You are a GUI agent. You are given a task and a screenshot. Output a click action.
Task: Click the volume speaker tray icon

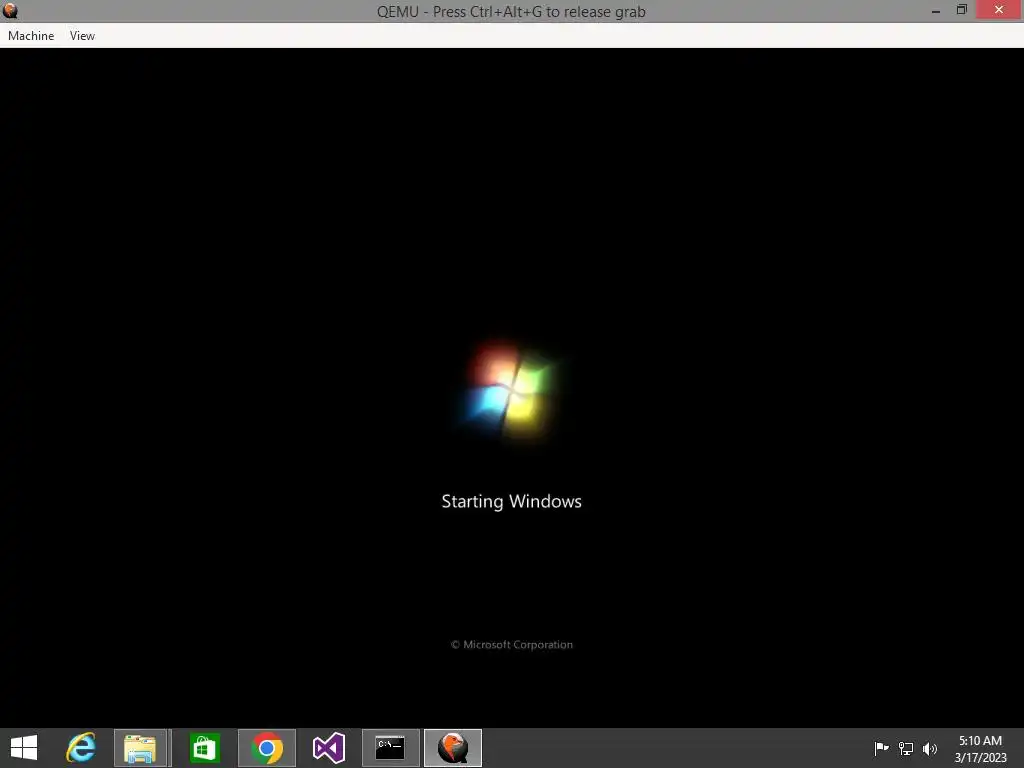pyautogui.click(x=930, y=748)
